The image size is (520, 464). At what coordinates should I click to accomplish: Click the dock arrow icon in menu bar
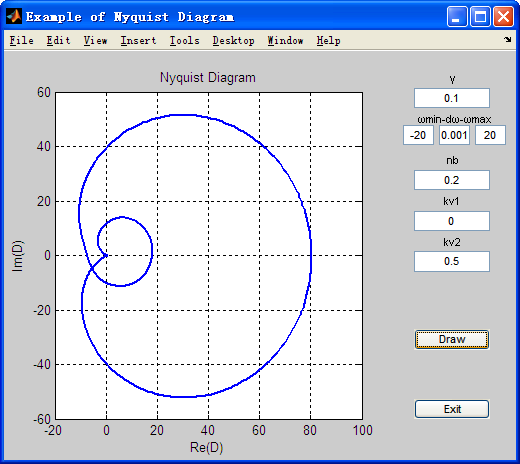coord(507,40)
